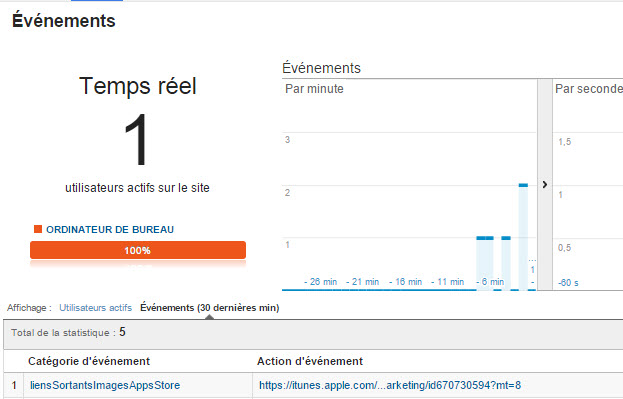Click the -60 s axis label
Image resolution: width=623 pixels, height=399 pixels.
[568, 283]
